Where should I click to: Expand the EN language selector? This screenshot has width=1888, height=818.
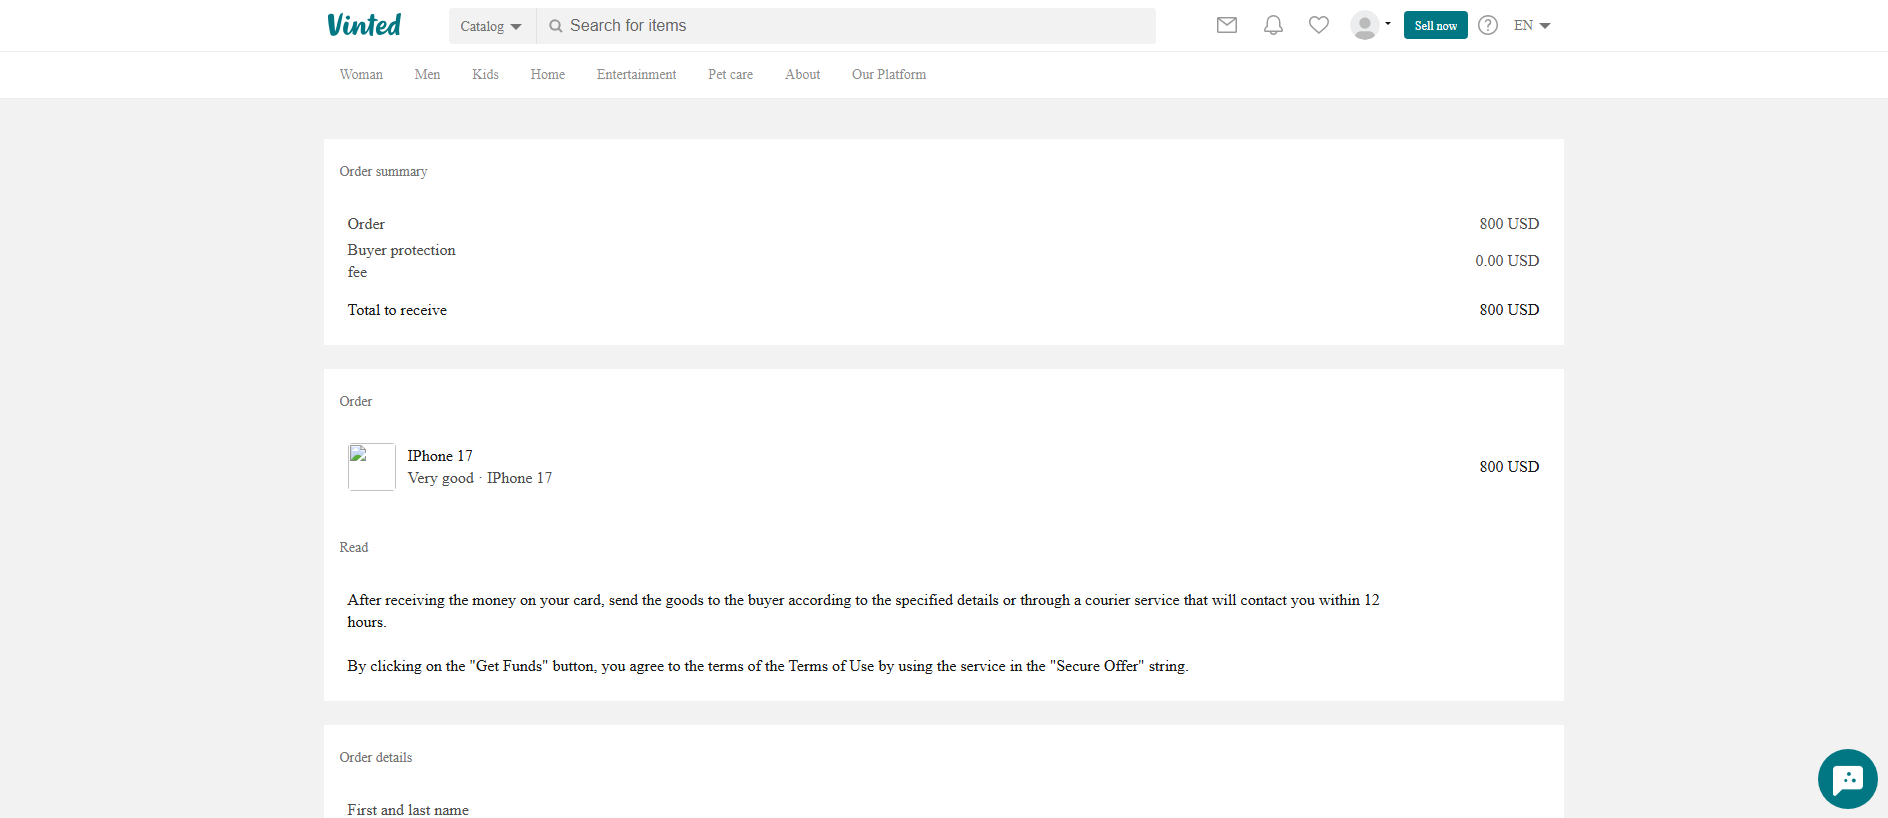coord(1532,25)
